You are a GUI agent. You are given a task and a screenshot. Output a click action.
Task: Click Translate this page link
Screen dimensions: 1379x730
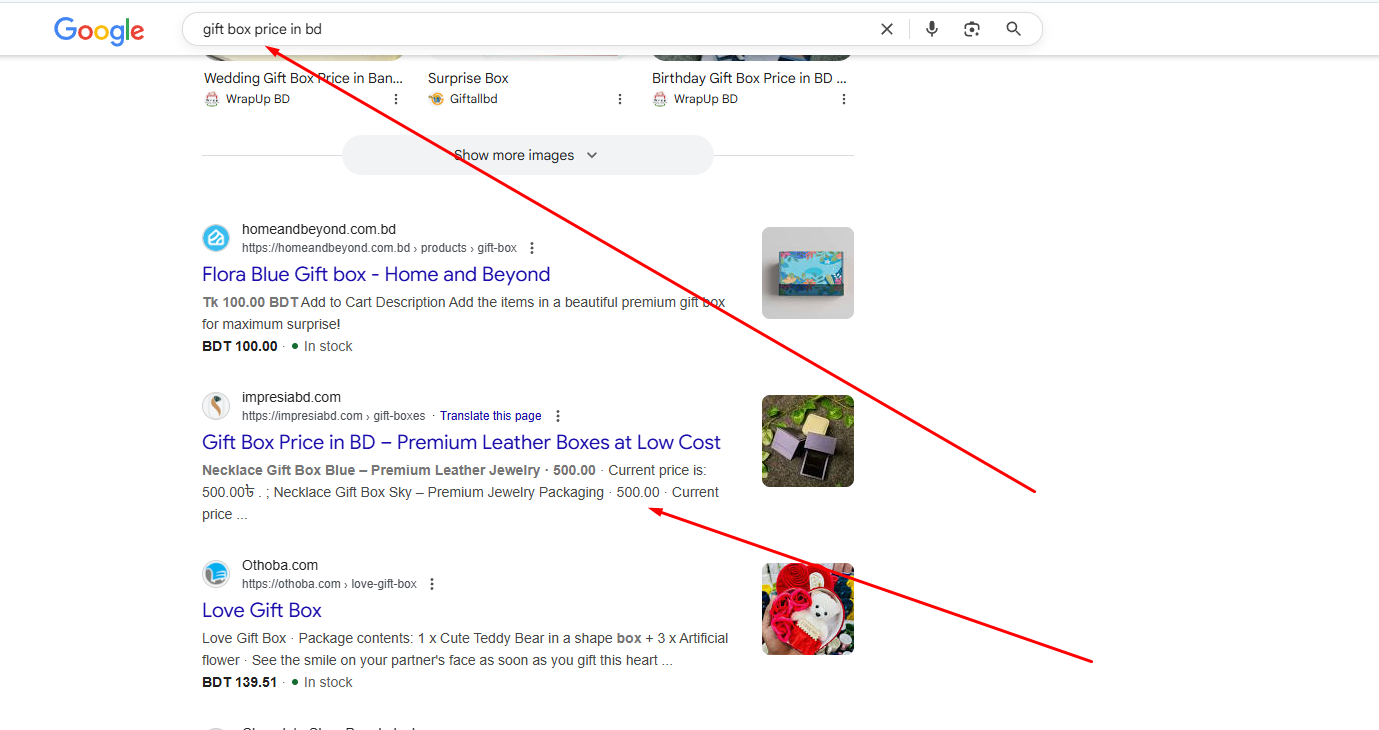click(490, 416)
